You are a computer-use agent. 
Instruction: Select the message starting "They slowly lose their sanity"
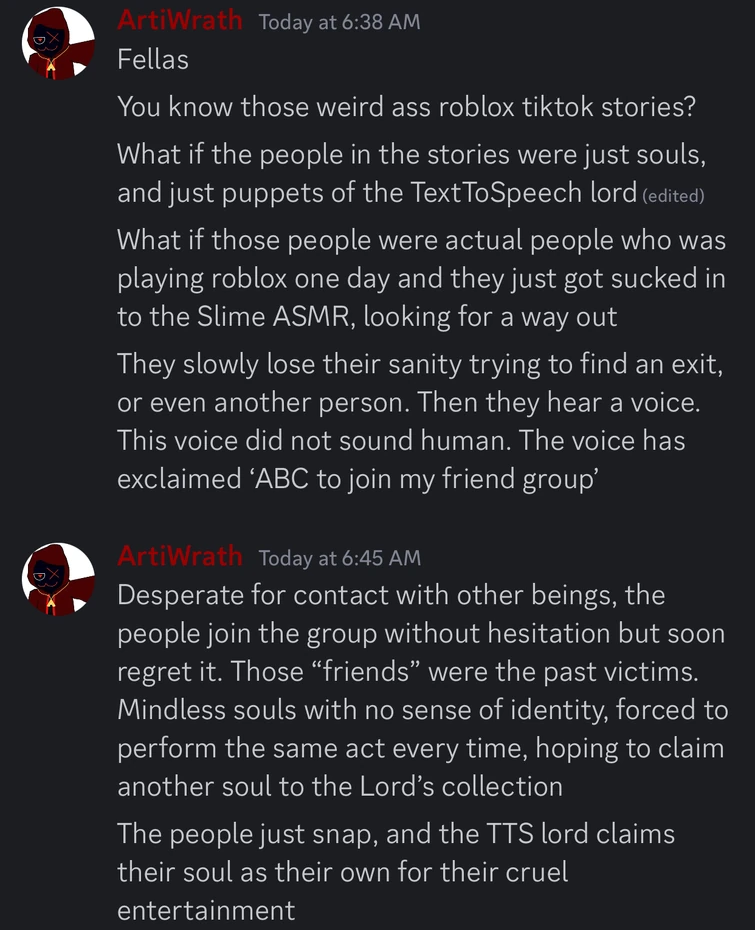pos(418,420)
